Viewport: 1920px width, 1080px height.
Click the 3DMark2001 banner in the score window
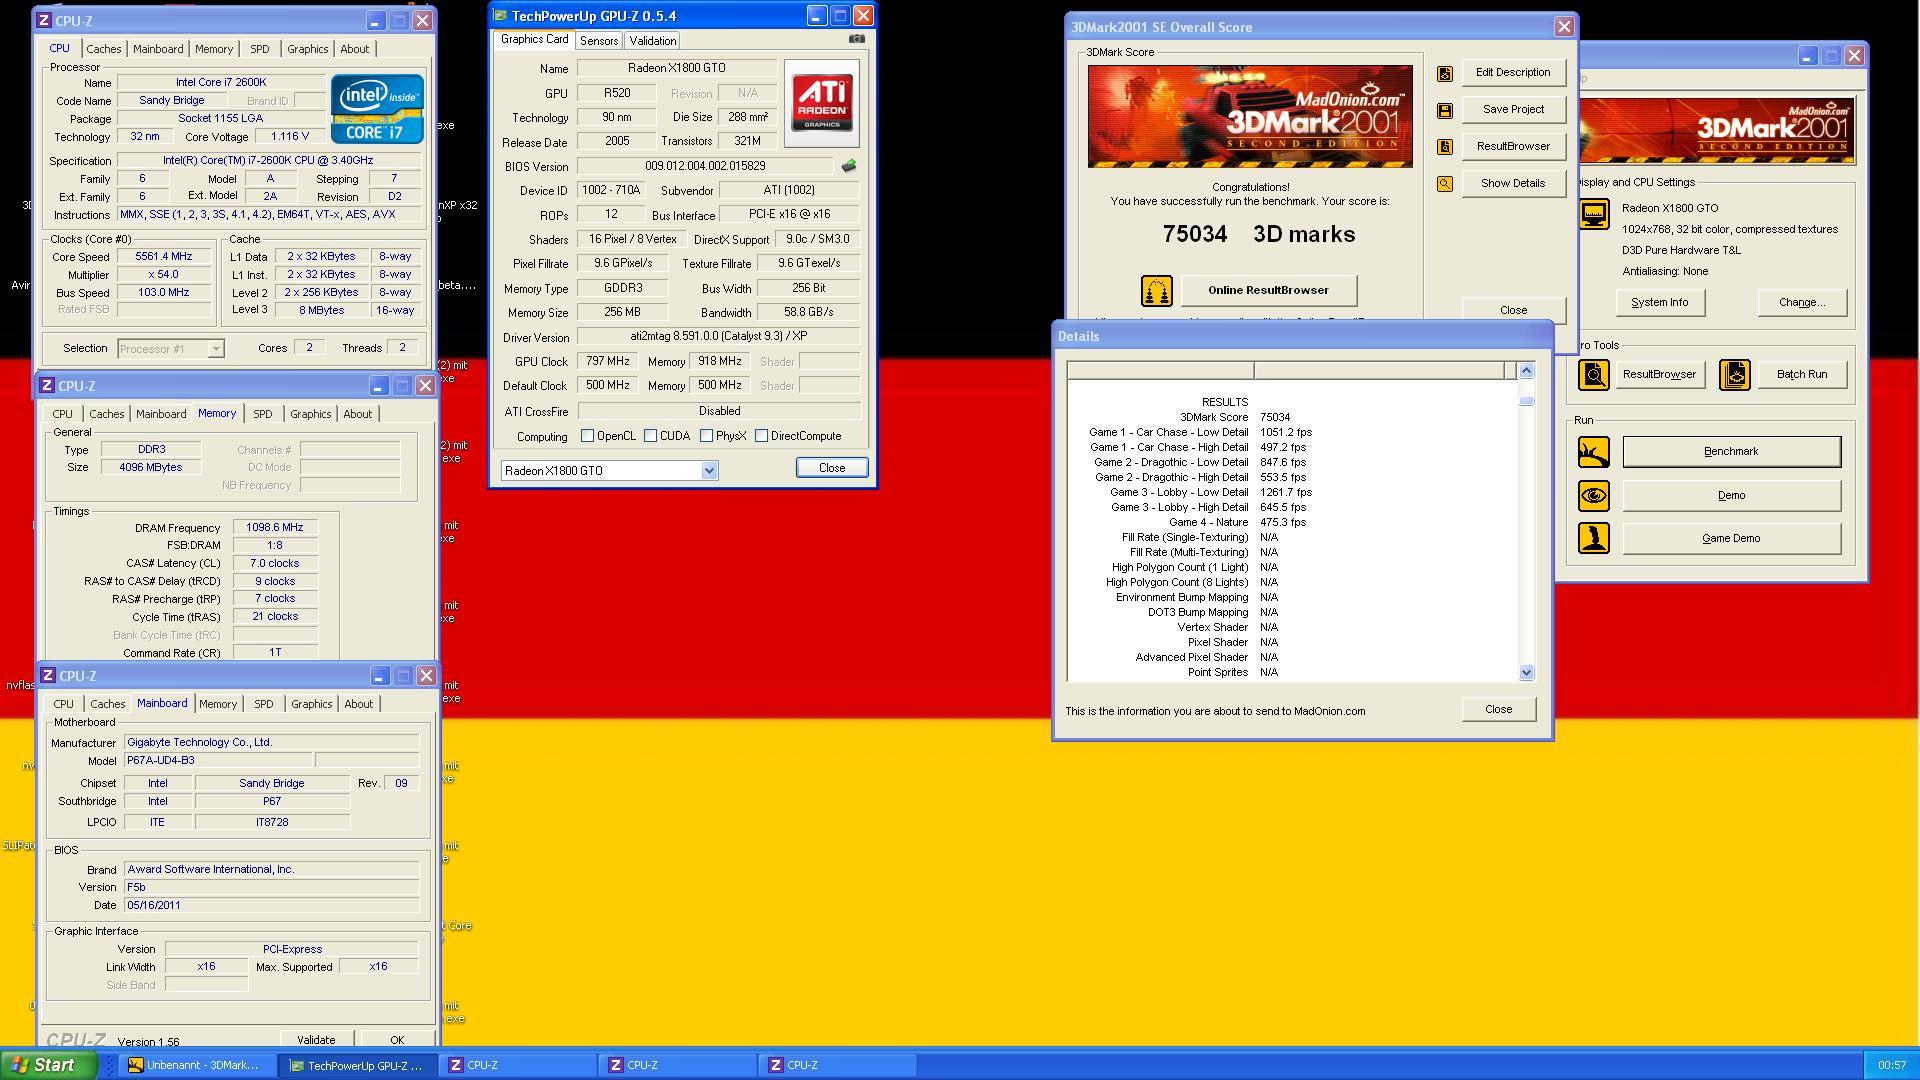coord(1250,116)
